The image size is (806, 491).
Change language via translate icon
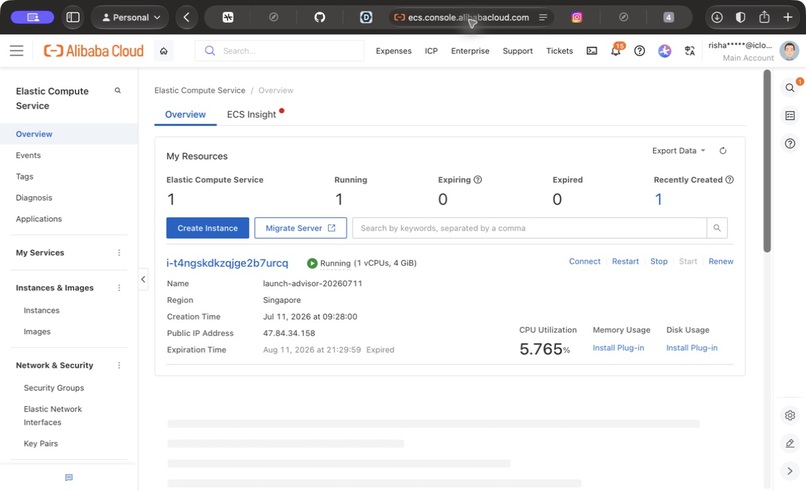pyautogui.click(x=690, y=51)
